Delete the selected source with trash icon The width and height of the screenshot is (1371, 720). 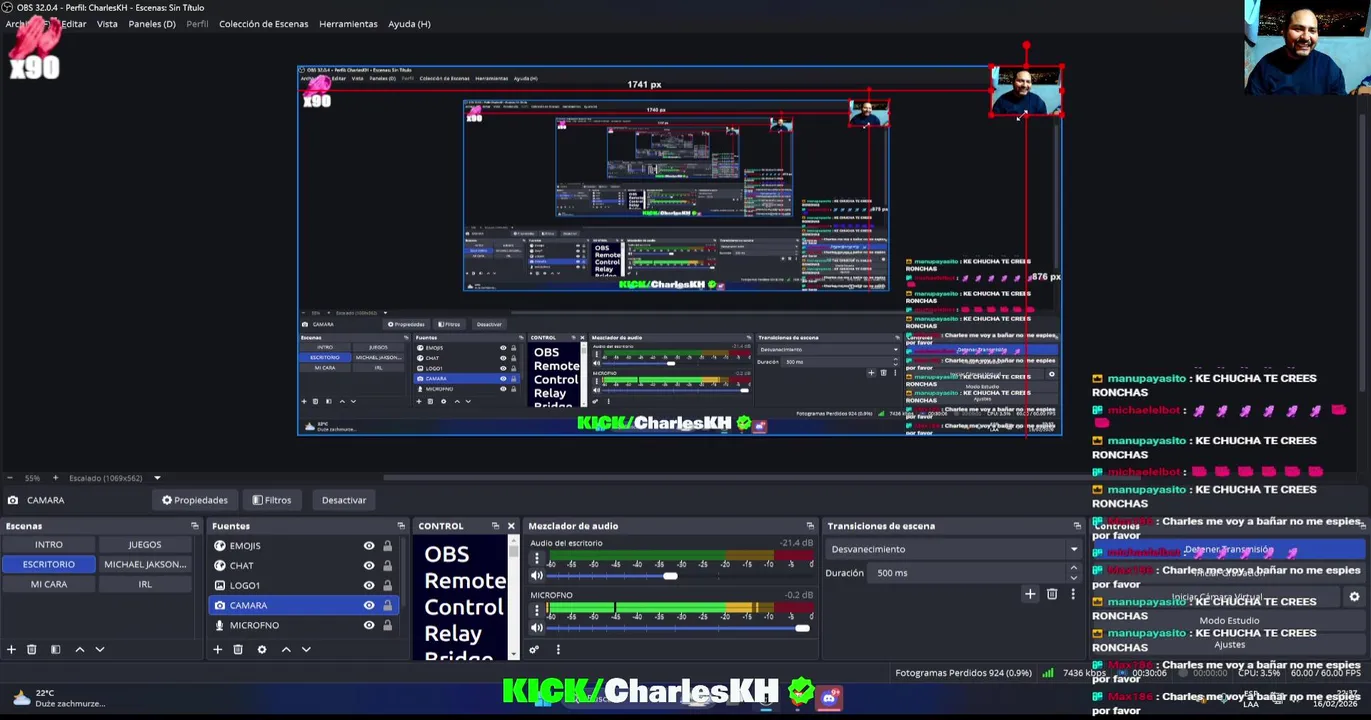pos(238,650)
